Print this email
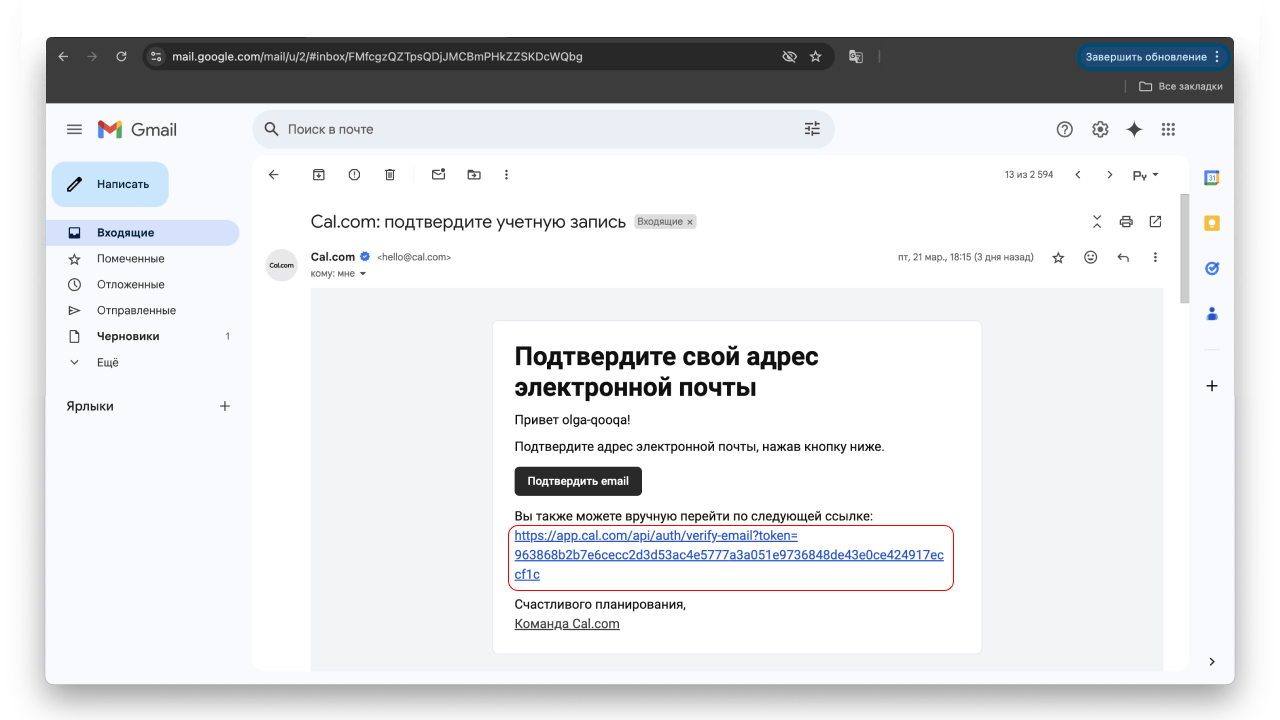This screenshot has width=1280, height=720. pyautogui.click(x=1126, y=221)
